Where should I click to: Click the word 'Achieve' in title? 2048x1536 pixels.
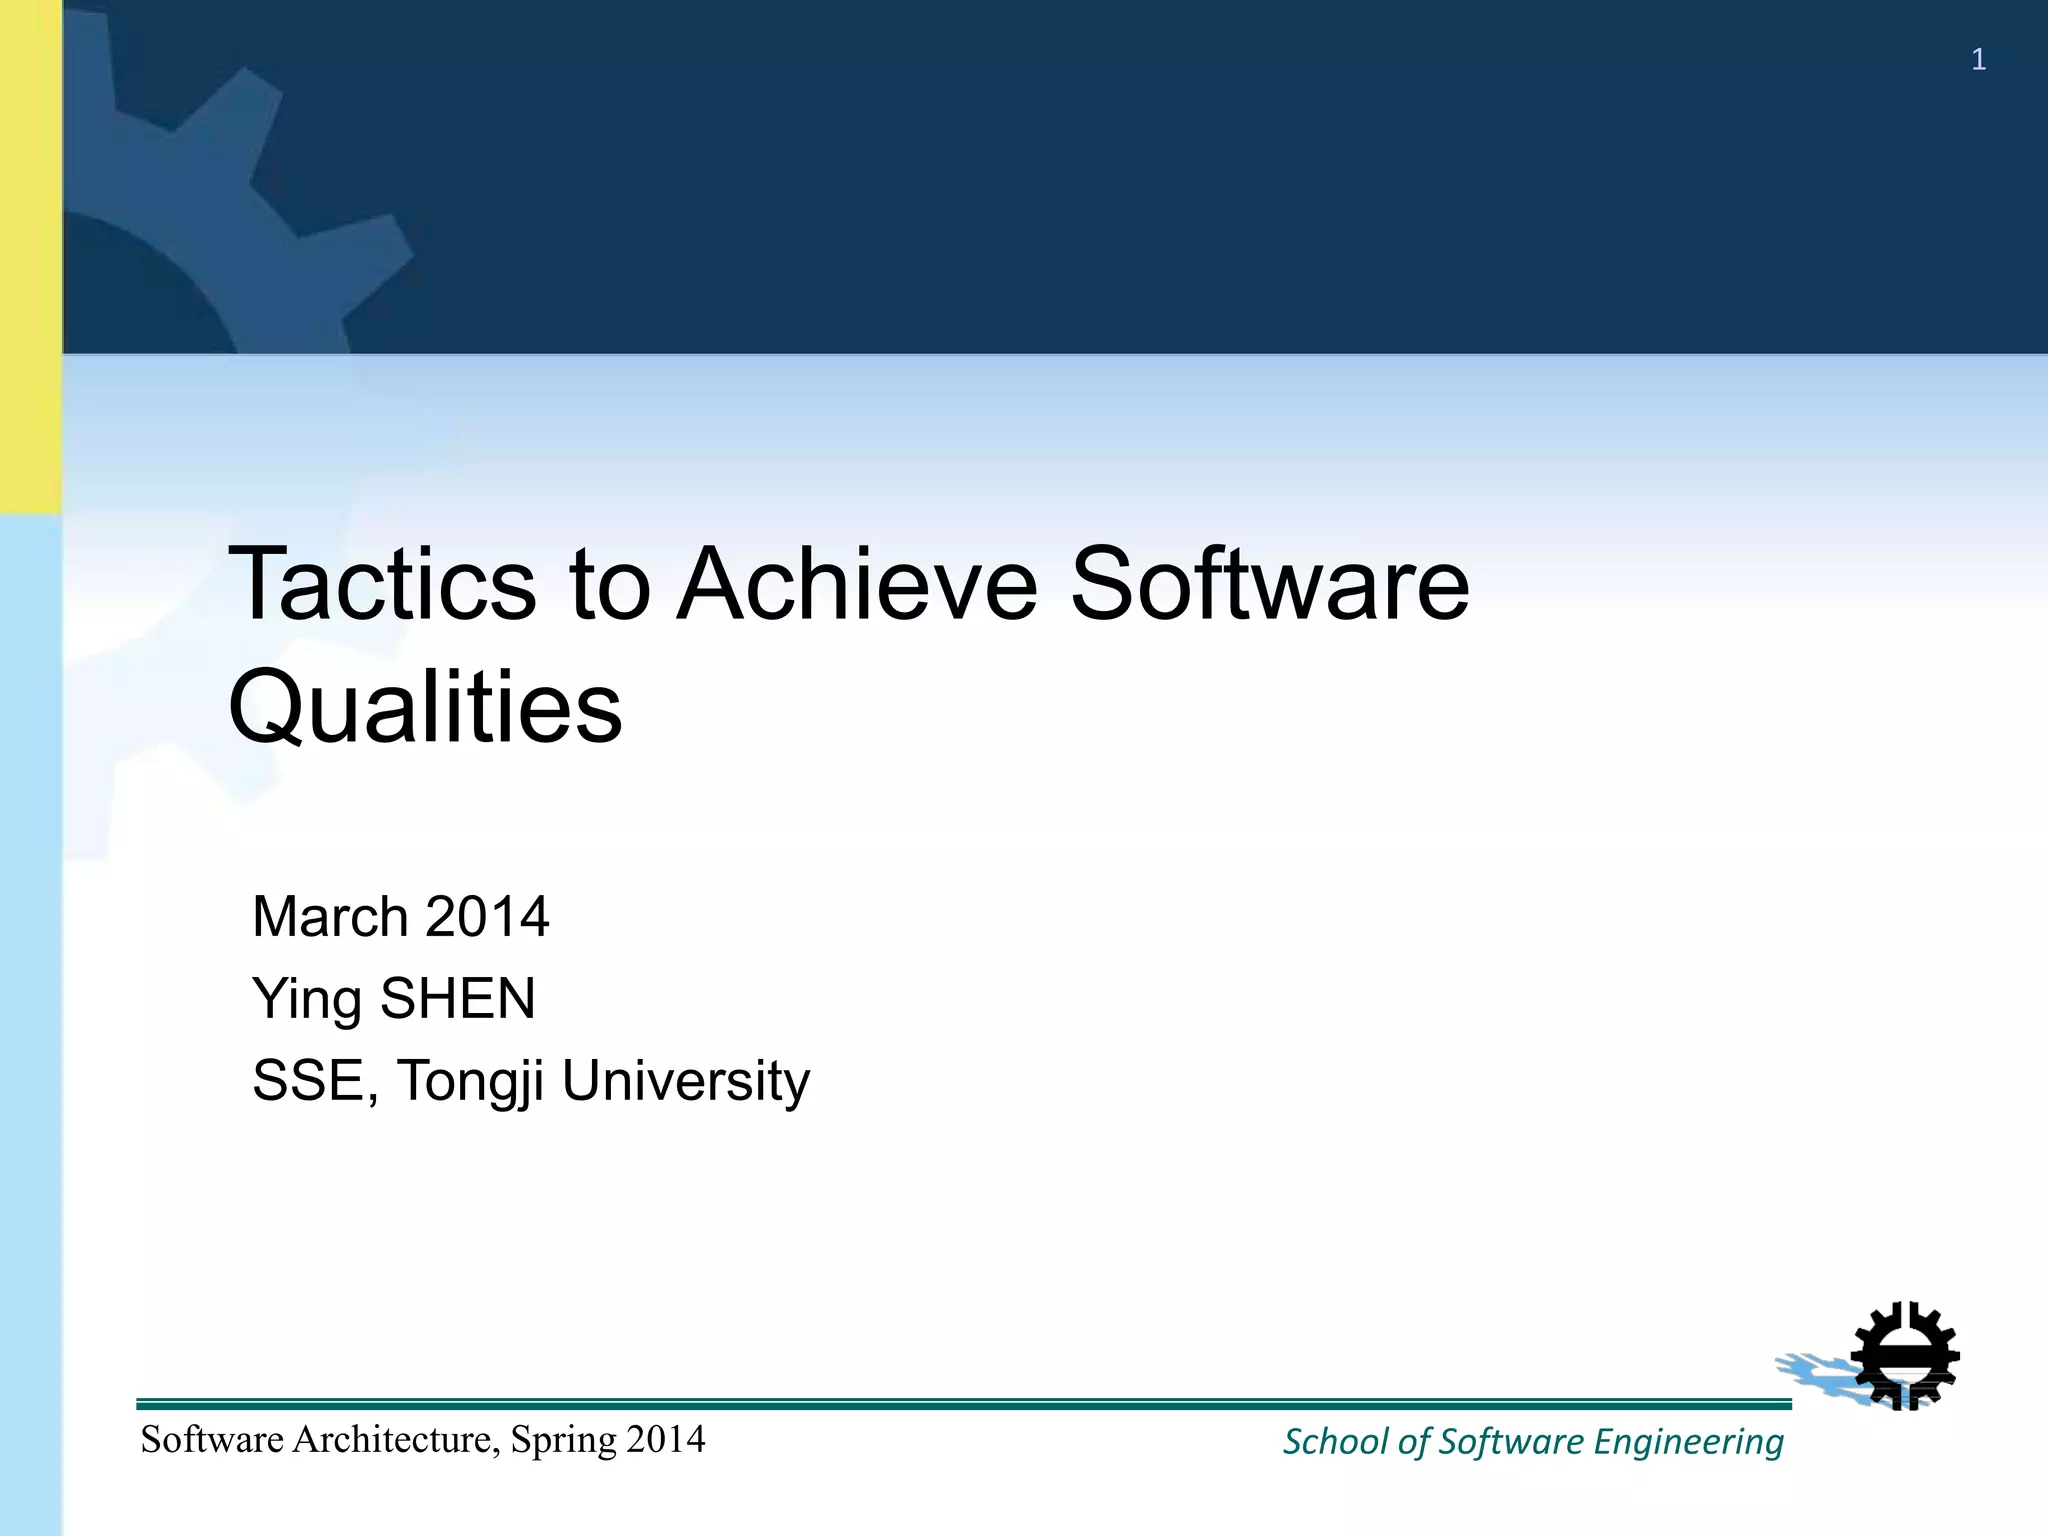tap(858, 584)
